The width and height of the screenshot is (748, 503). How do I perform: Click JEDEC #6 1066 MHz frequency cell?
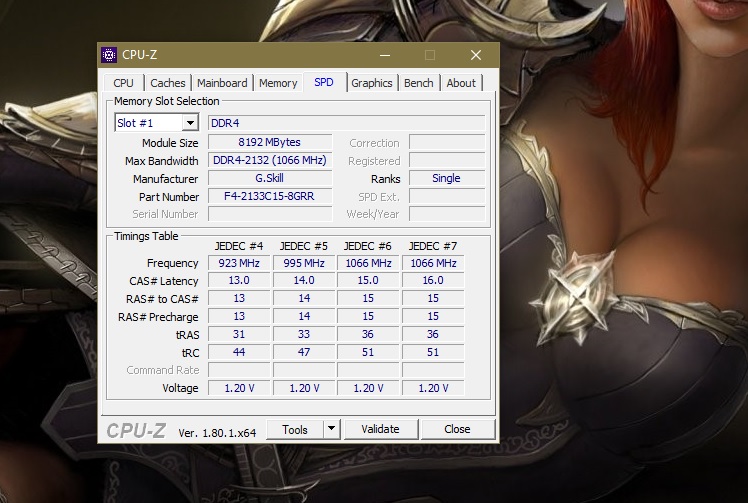click(368, 263)
